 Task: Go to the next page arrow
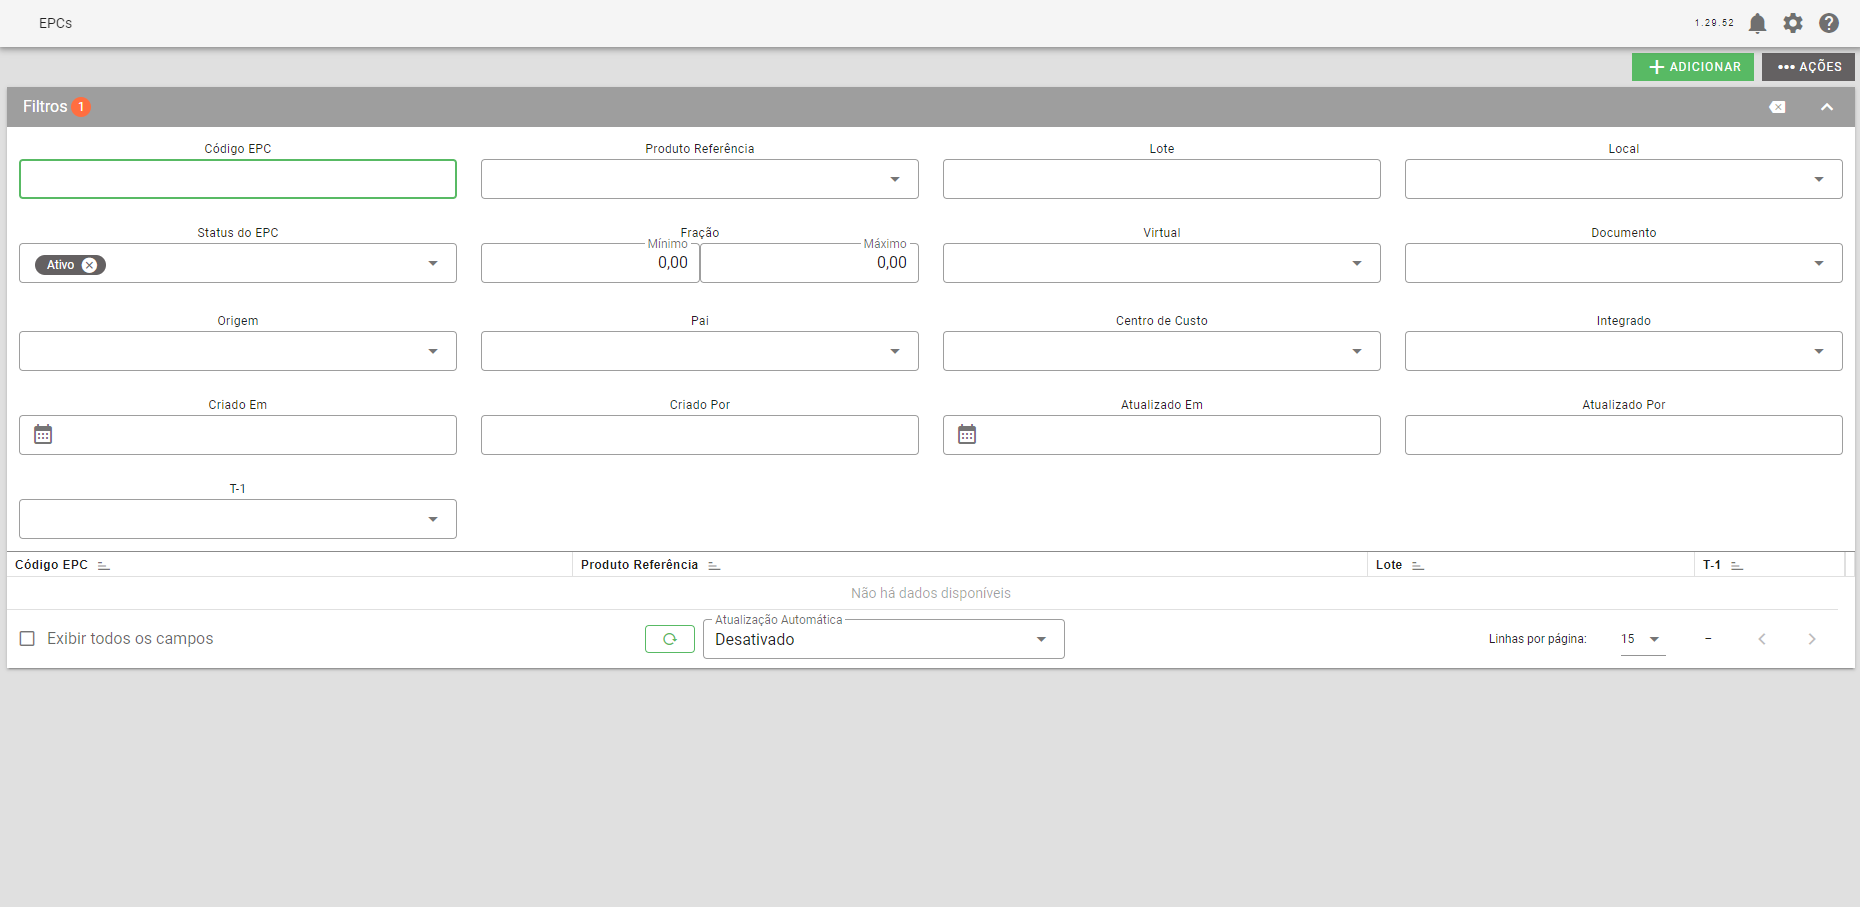click(x=1812, y=639)
